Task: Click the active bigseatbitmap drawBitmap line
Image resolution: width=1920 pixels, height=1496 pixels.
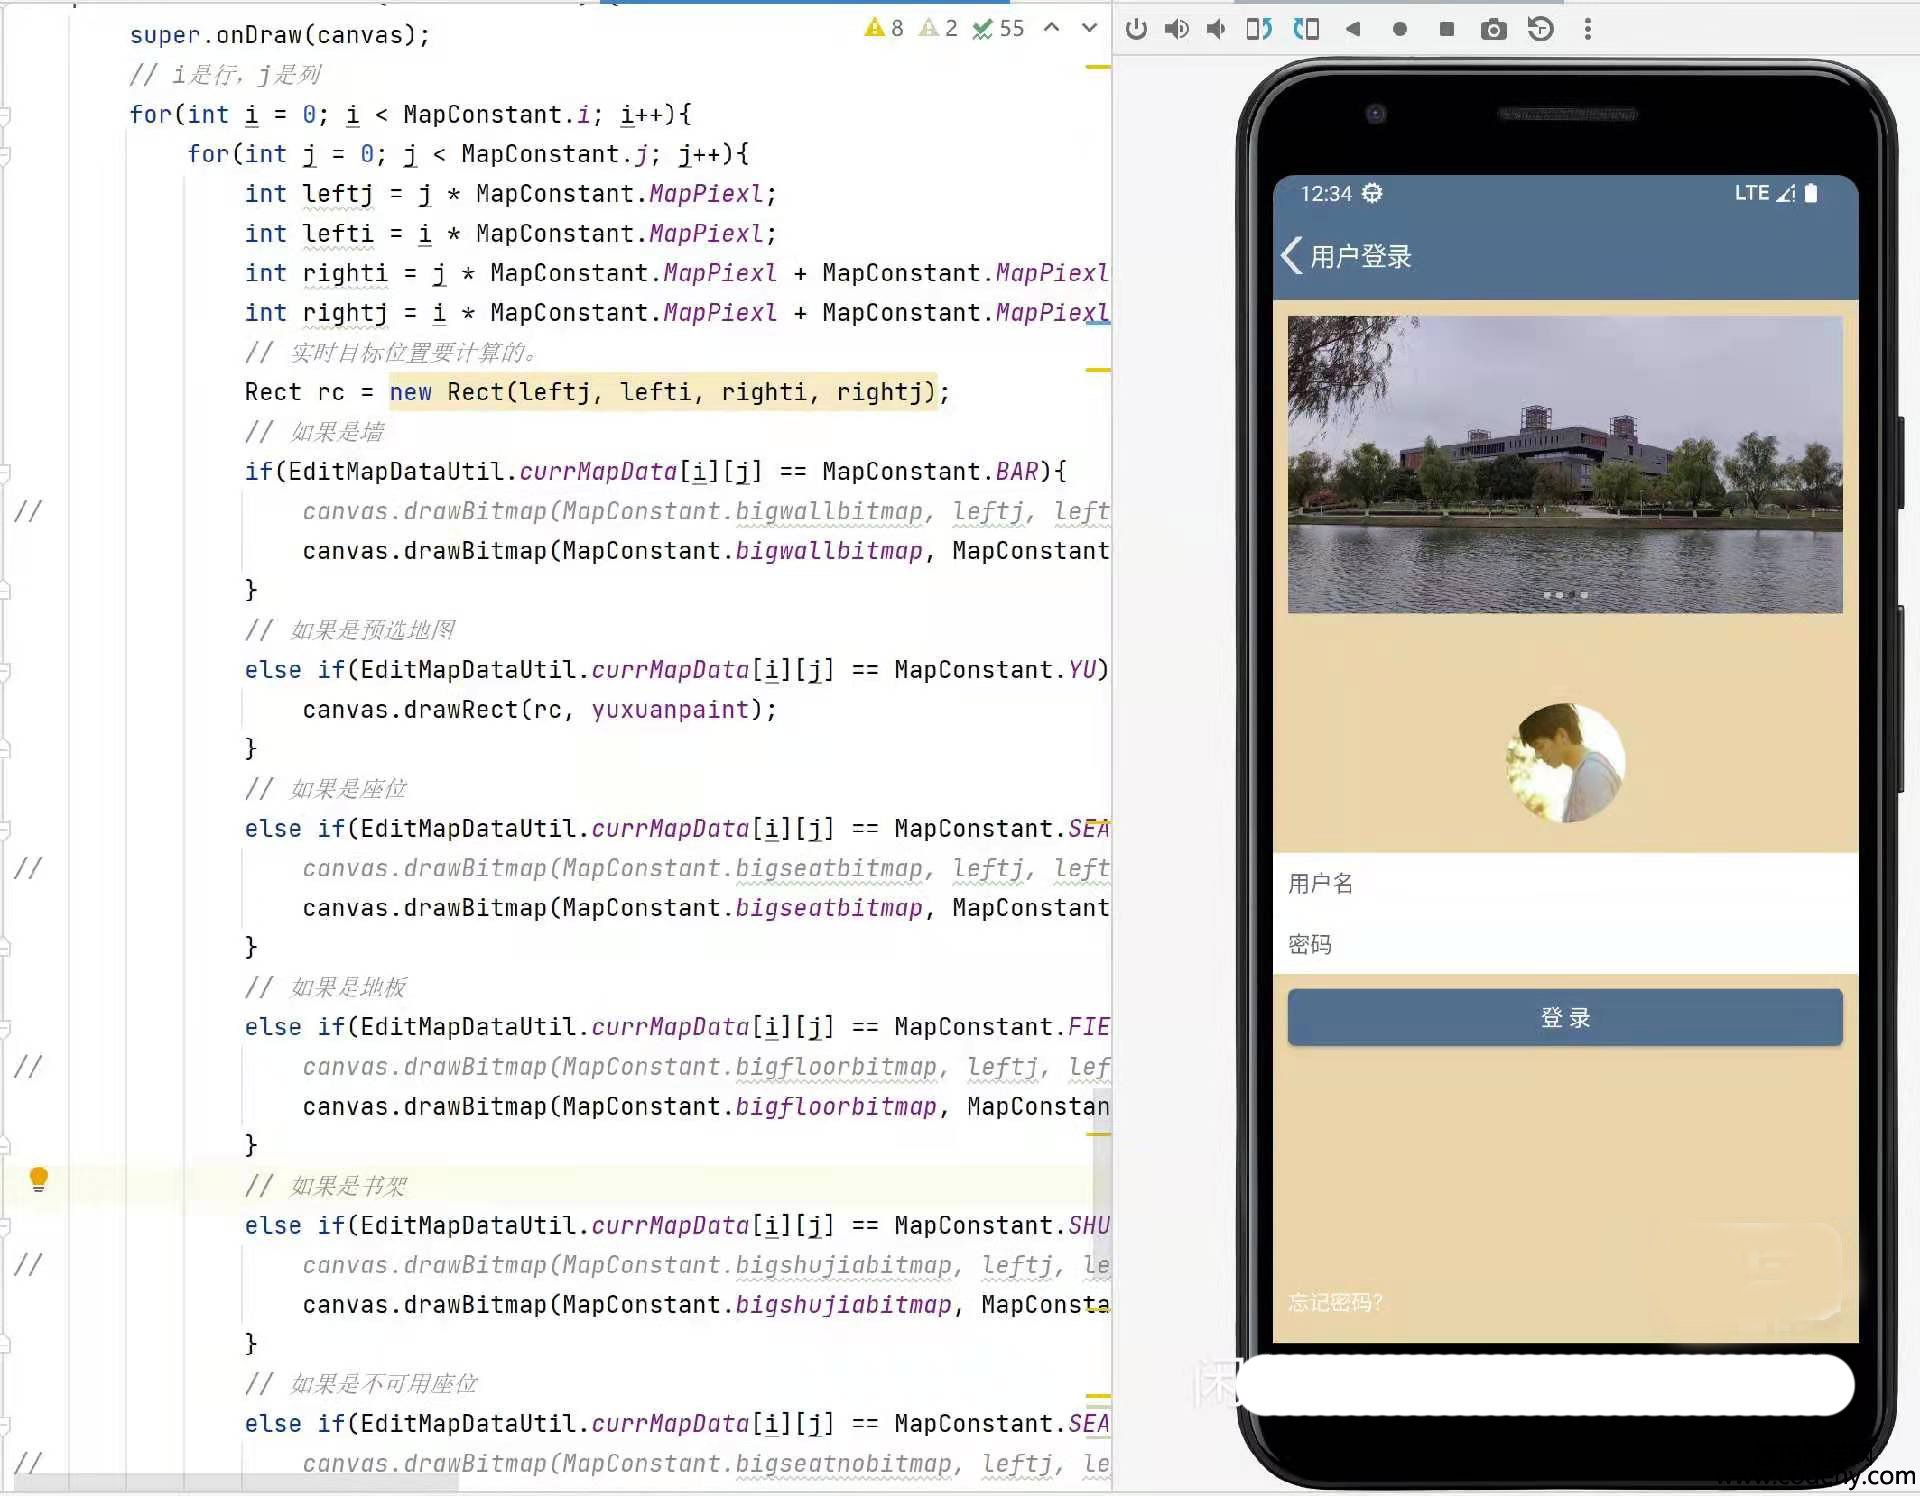Action: [706, 908]
